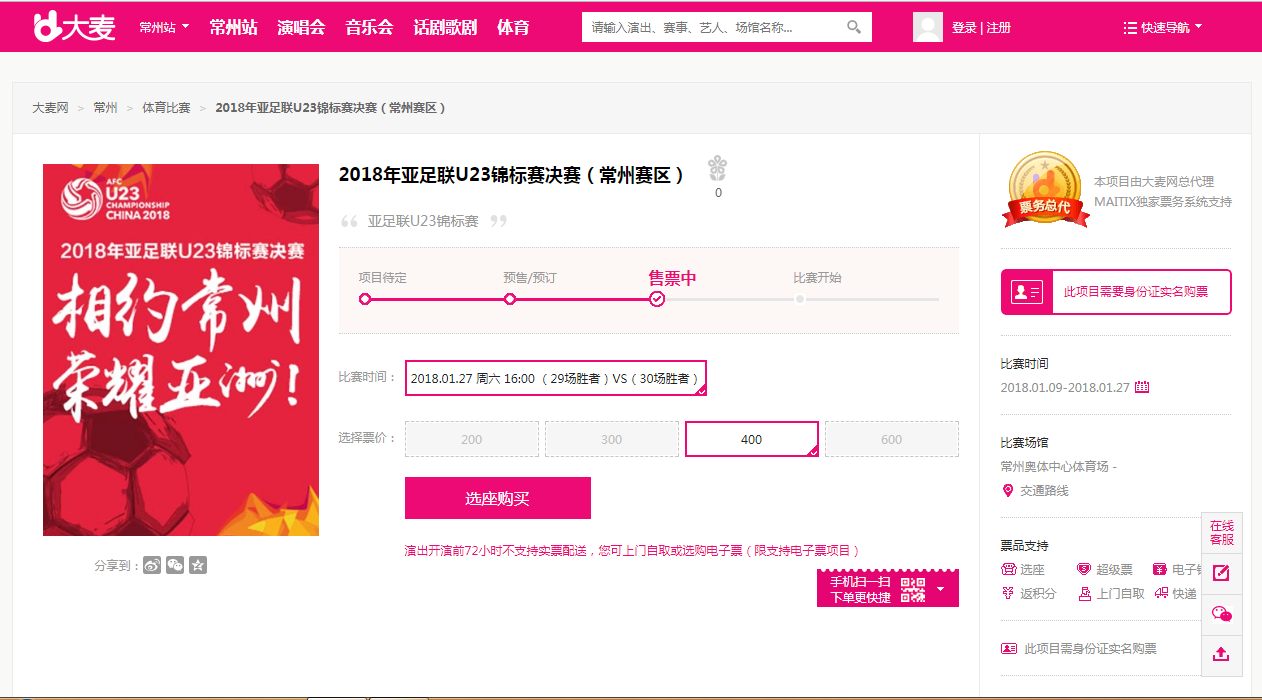Click the flower like icon beside title
Image resolution: width=1262 pixels, height=700 pixels.
click(717, 168)
